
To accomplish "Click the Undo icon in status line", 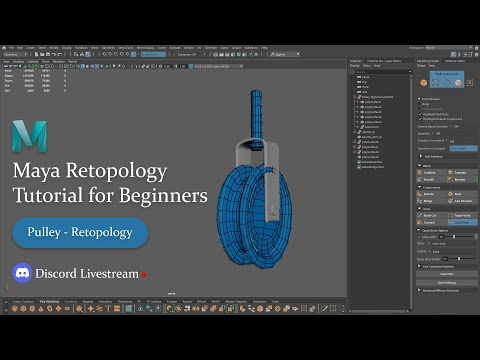I will click(54, 54).
